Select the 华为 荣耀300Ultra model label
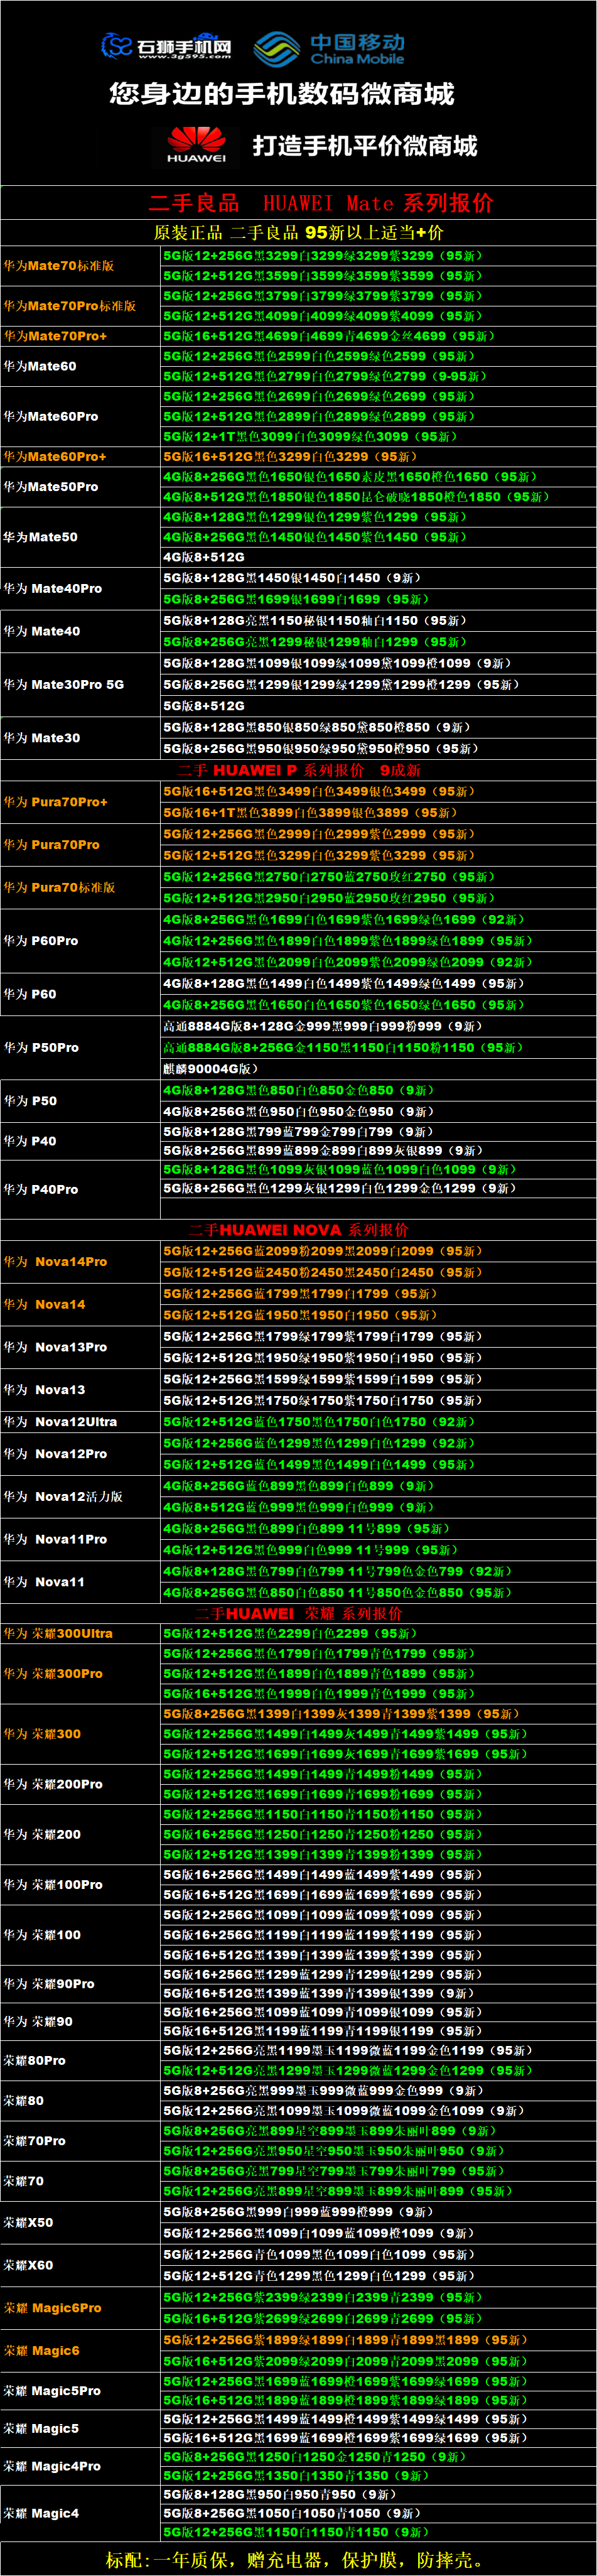Image resolution: width=597 pixels, height=2576 pixels. coord(58,1634)
